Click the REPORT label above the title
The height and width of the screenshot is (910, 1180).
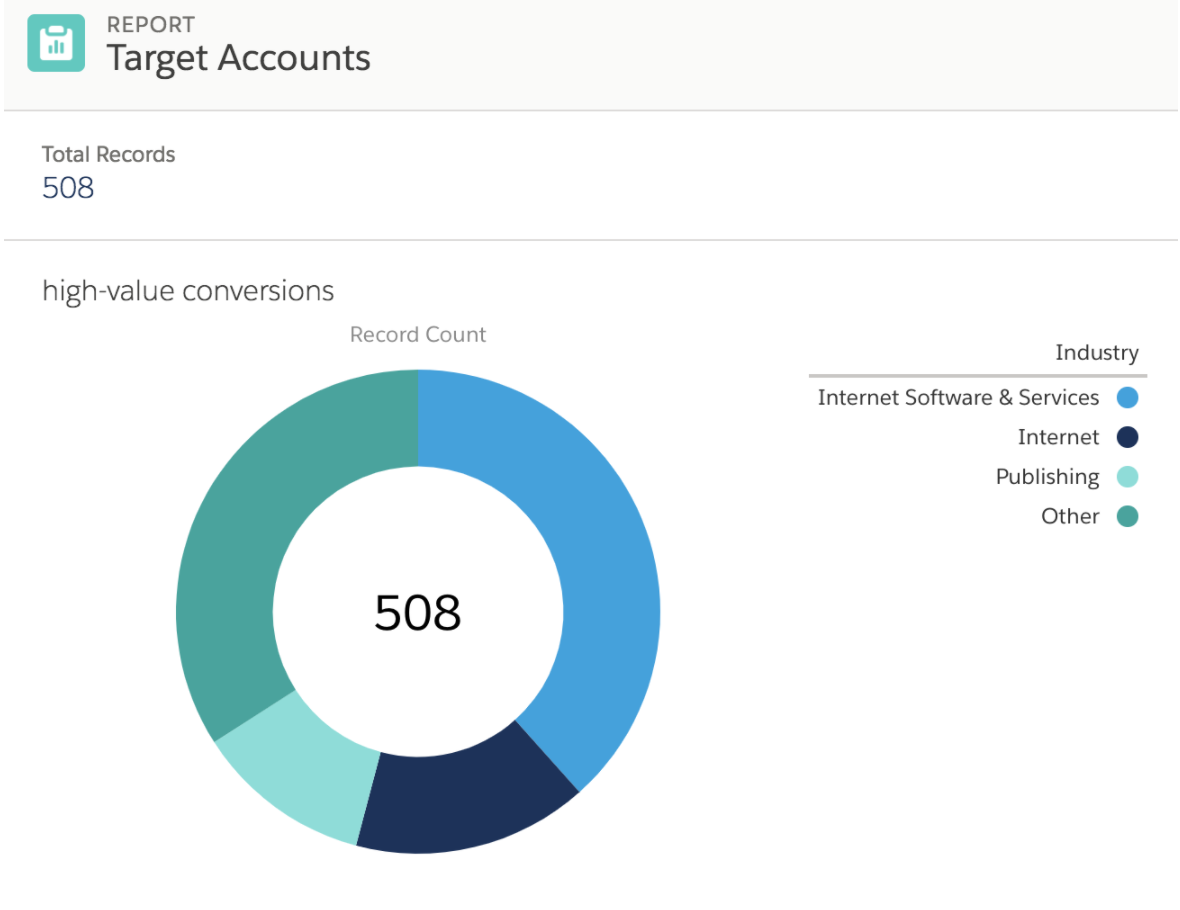click(x=151, y=24)
